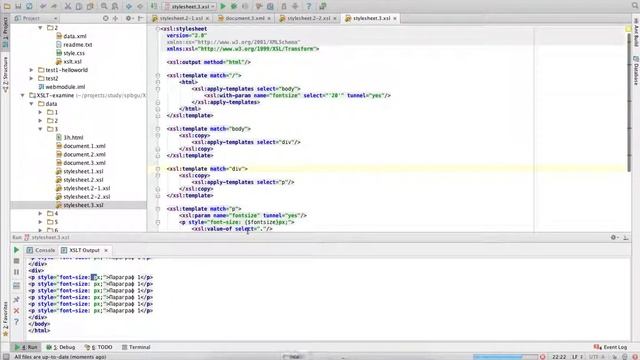
Task: Expand folder 5 in the Project tree
Action: (x=40, y=222)
